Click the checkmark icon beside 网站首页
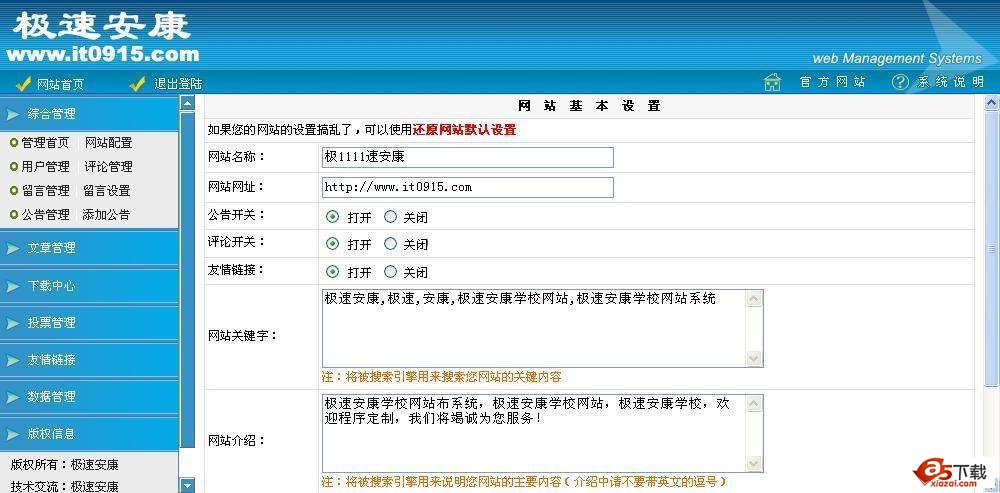 pos(23,84)
